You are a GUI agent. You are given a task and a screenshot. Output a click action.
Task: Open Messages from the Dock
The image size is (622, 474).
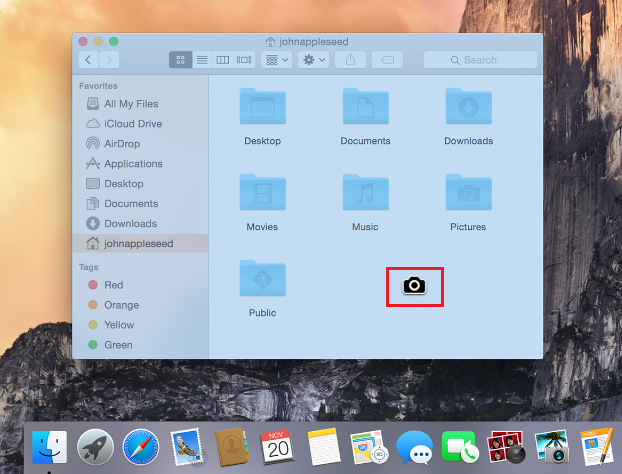click(x=415, y=447)
